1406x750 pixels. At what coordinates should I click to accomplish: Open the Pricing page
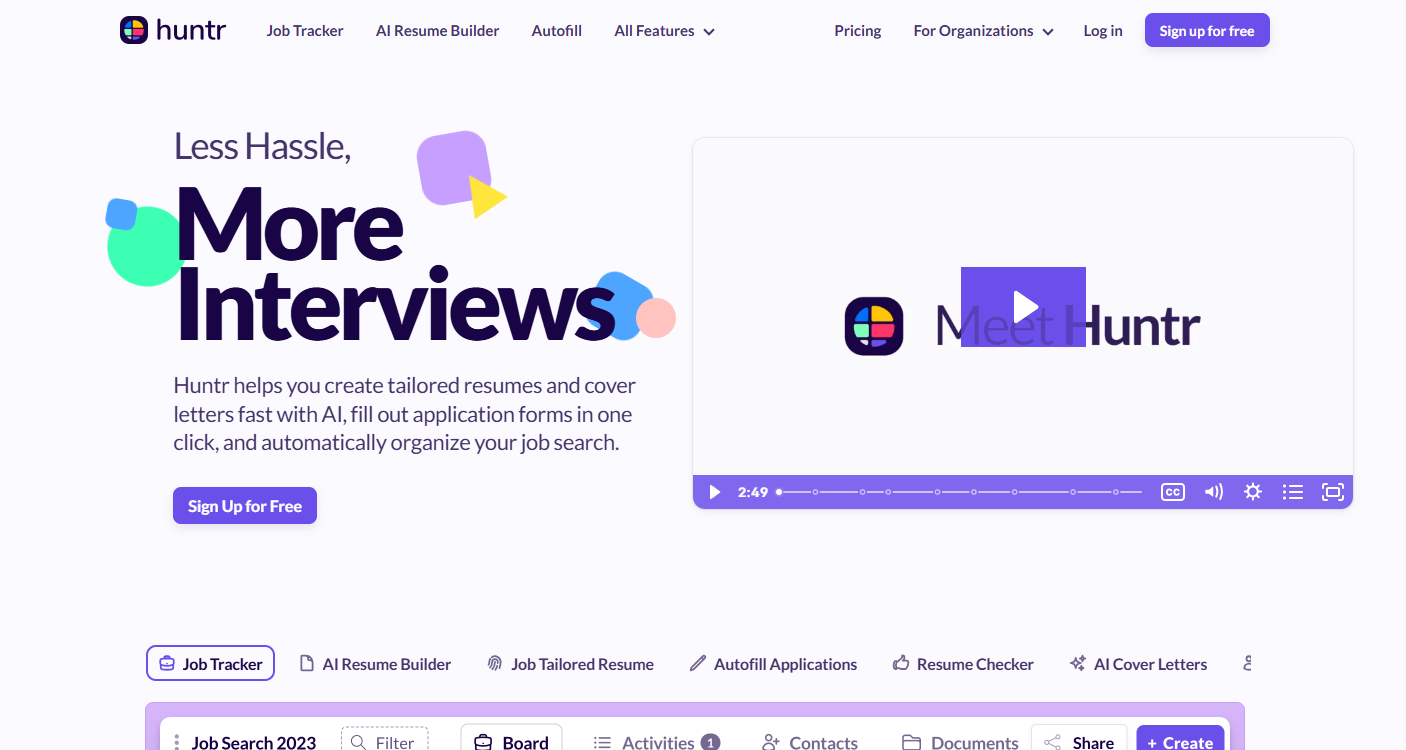click(858, 31)
